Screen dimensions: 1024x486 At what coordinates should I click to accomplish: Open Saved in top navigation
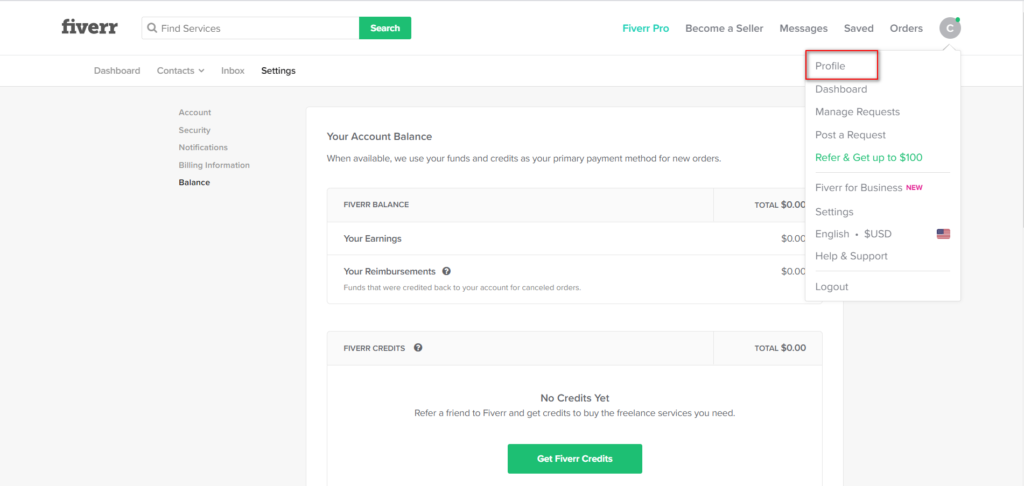pos(858,28)
